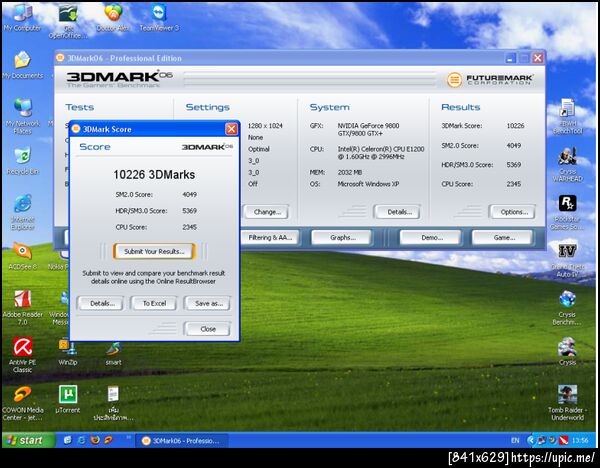600x468 pixels.
Task: Open My Computer desktop icon
Action: pyautogui.click(x=22, y=17)
